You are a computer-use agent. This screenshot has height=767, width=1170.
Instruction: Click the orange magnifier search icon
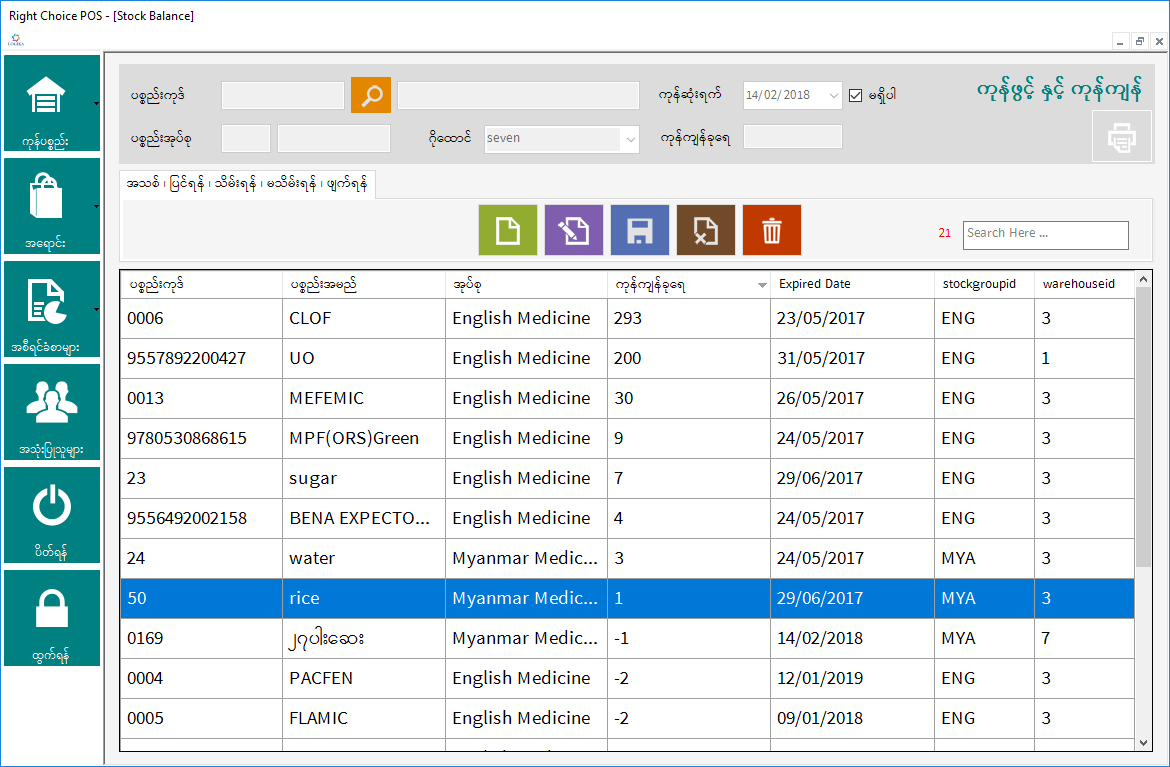tap(371, 96)
